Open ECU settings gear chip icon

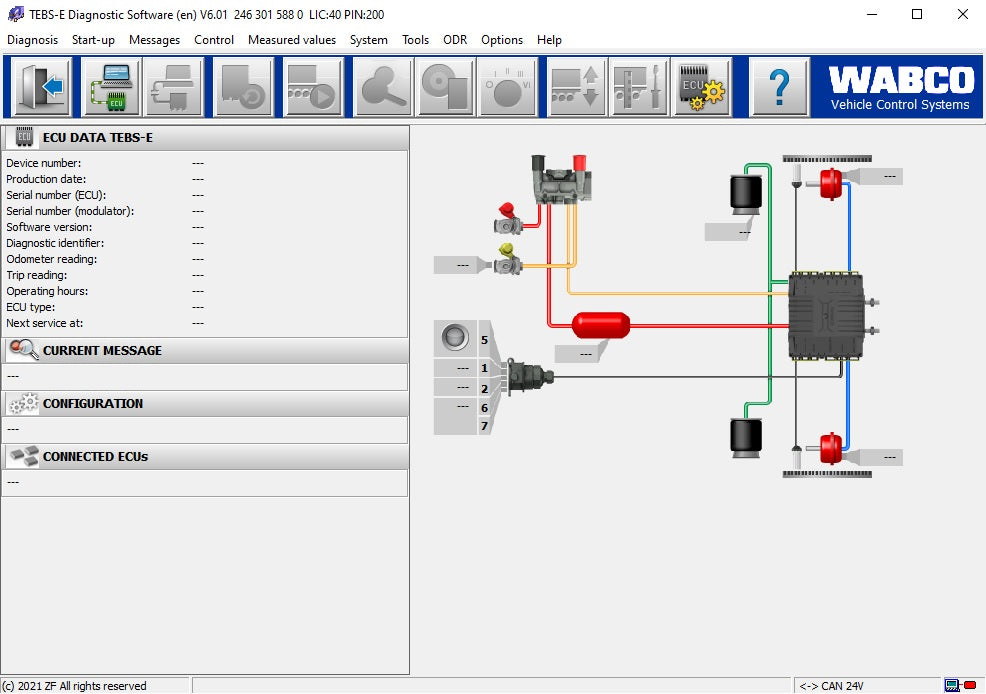702,87
